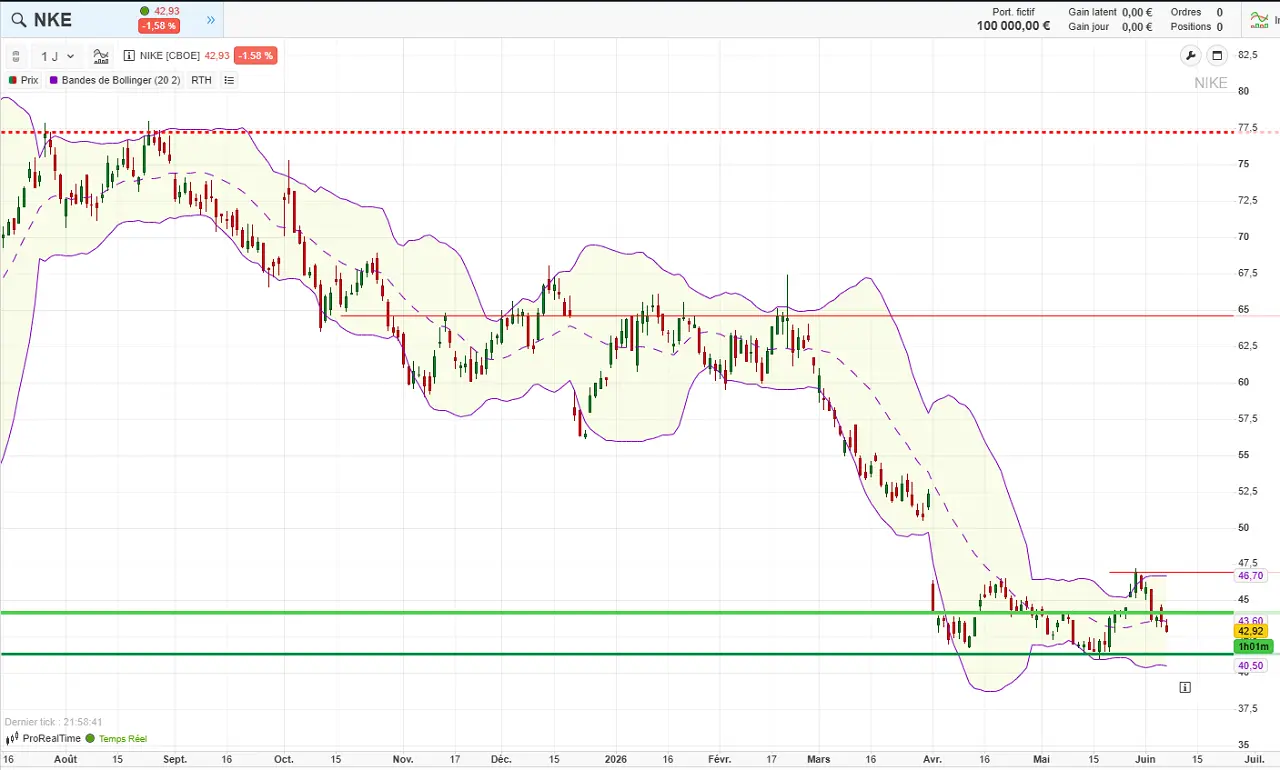1280x770 pixels.
Task: Click the -1.58 % badge beside NIKE [CBOE]
Action: click(255, 56)
